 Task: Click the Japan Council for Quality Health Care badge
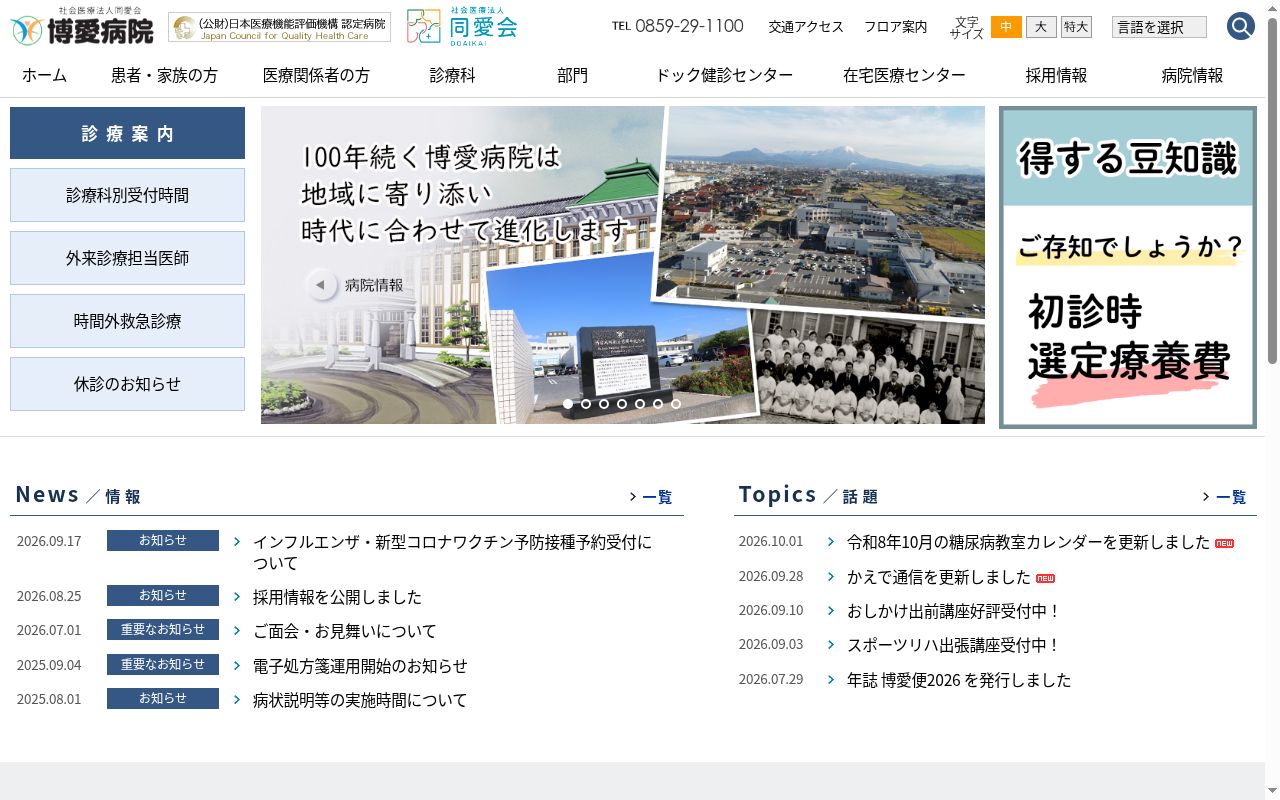(x=279, y=27)
